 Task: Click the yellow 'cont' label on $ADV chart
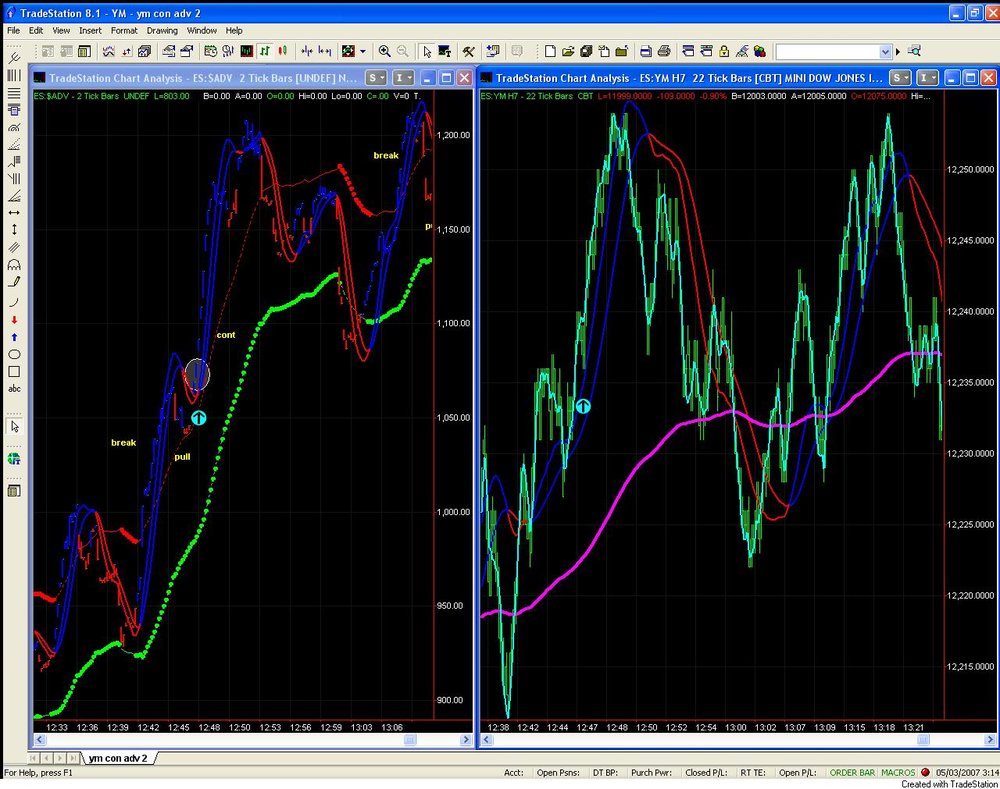coord(226,335)
